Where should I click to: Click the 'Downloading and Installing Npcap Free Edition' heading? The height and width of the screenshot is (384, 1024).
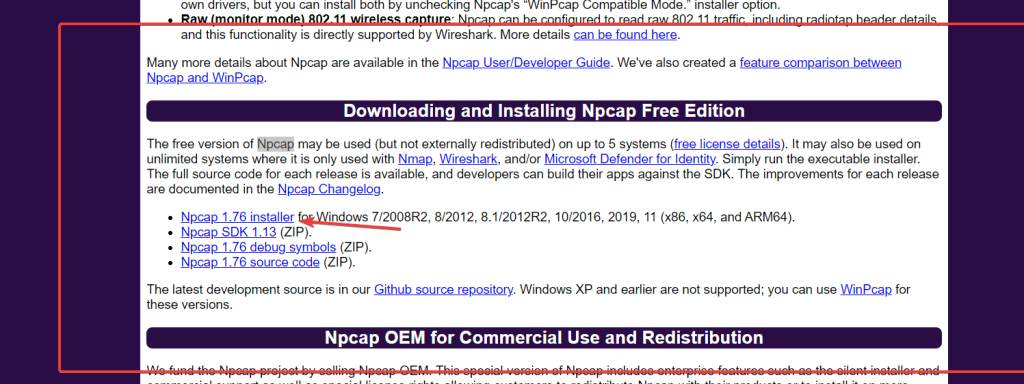544,111
